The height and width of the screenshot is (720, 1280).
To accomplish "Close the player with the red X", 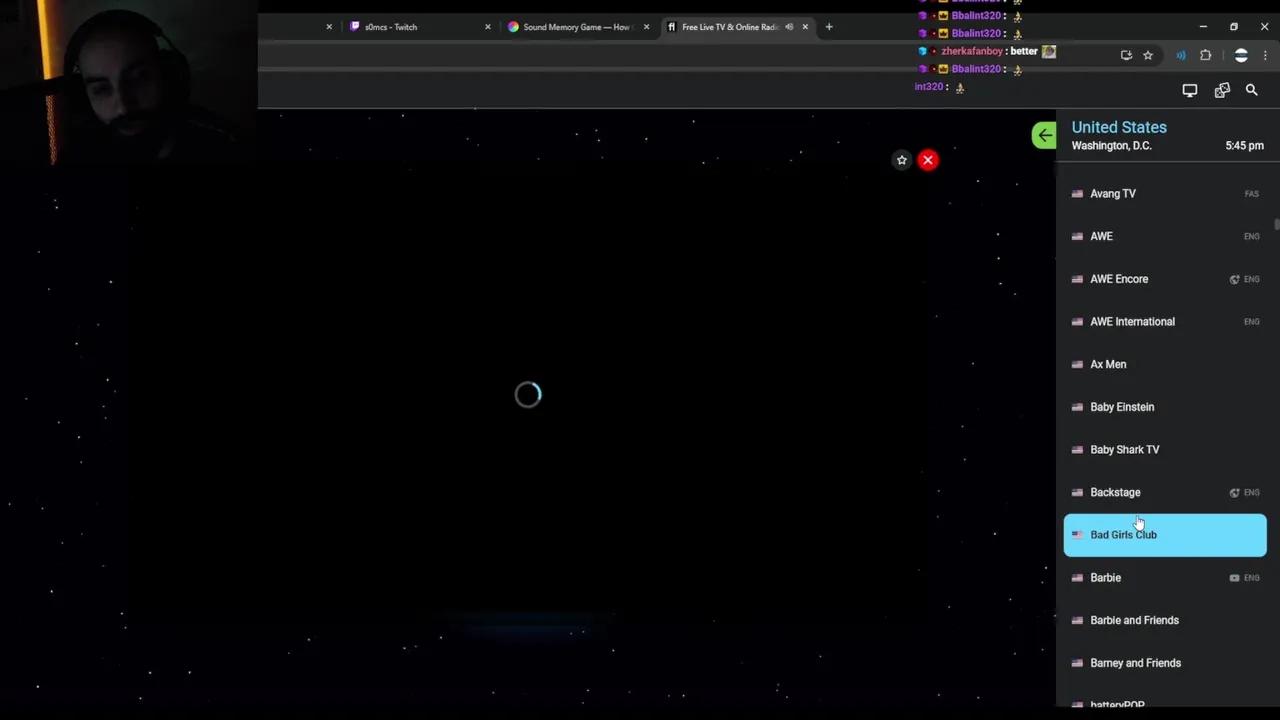I will [928, 160].
